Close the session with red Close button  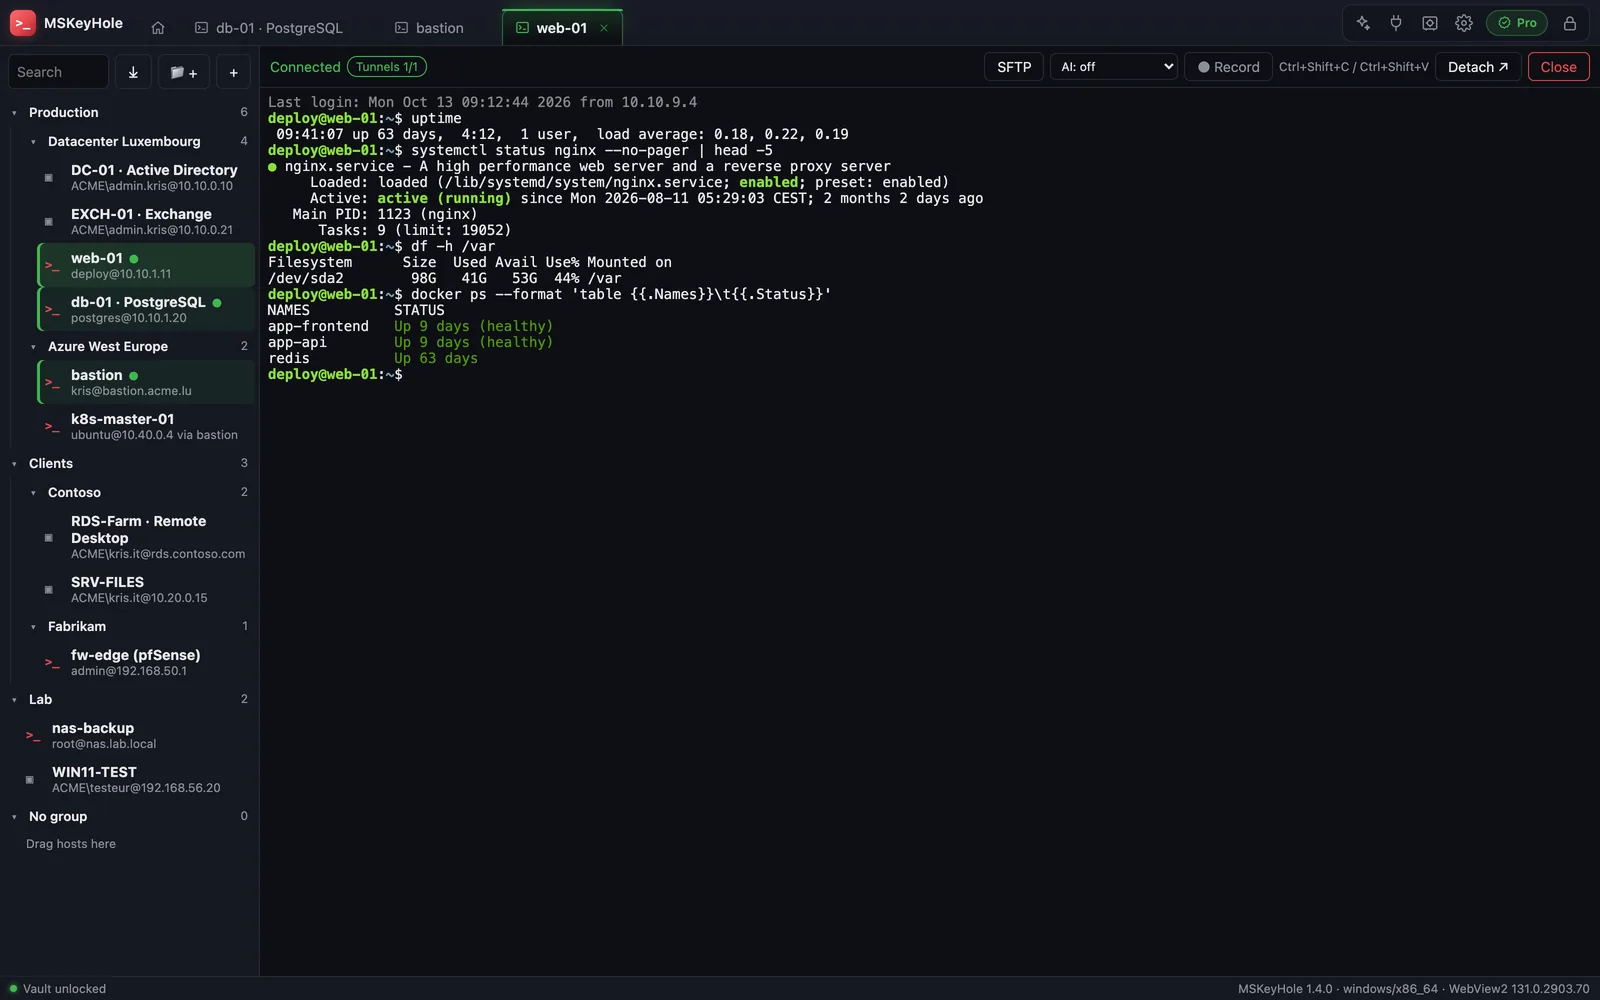pyautogui.click(x=1558, y=67)
